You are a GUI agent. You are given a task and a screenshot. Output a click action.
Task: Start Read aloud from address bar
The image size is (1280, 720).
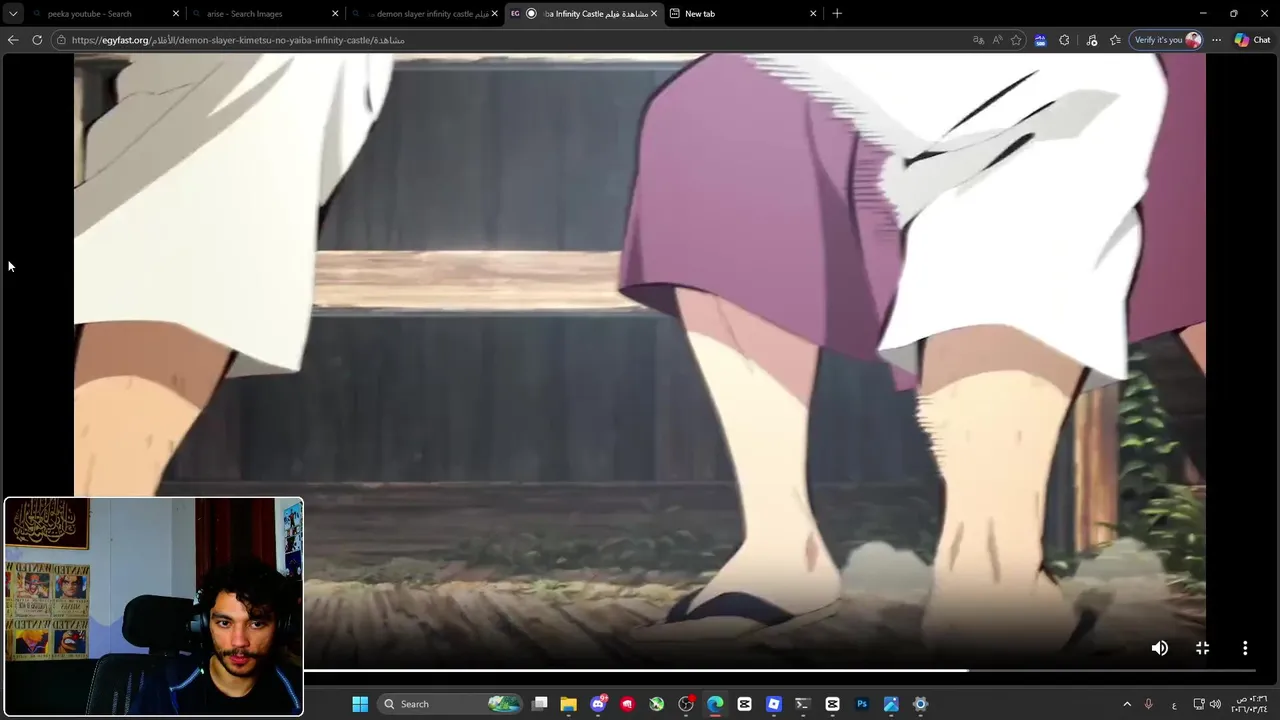(997, 40)
